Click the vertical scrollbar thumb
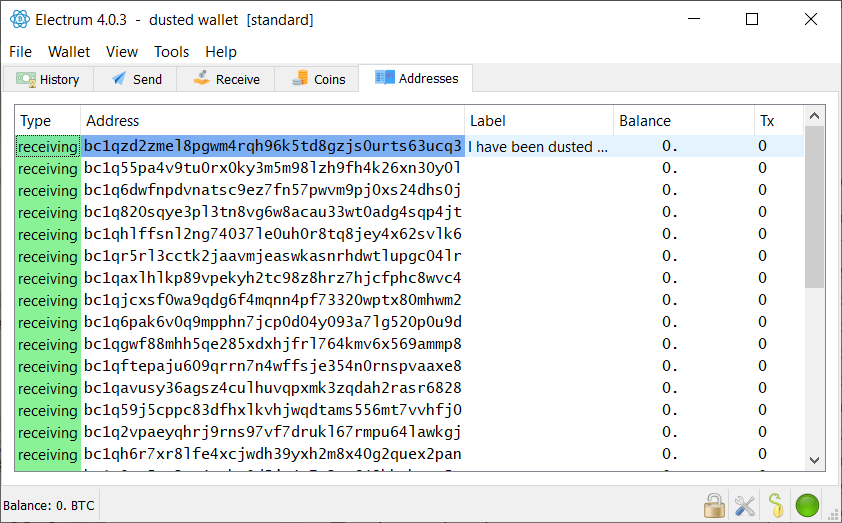The height and width of the screenshot is (523, 842). click(814, 207)
